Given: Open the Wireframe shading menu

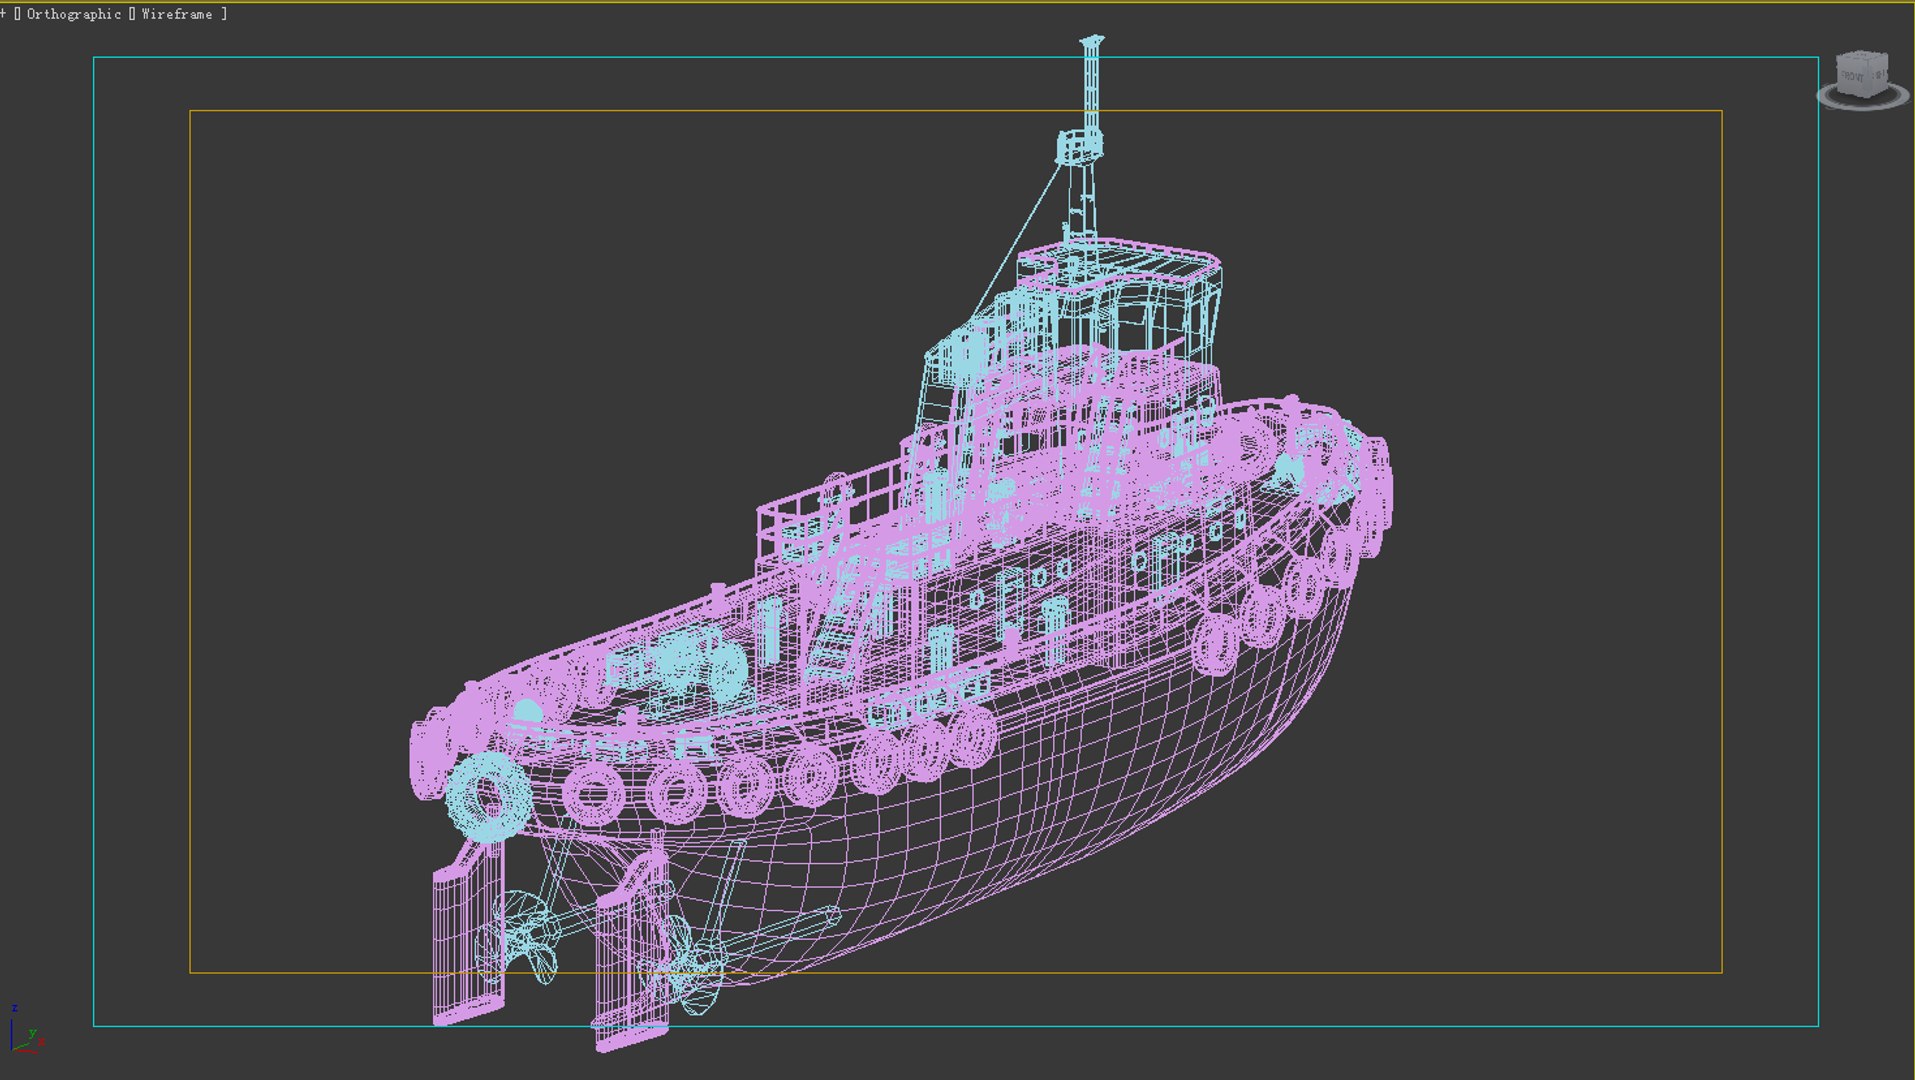Looking at the screenshot, I should [177, 14].
